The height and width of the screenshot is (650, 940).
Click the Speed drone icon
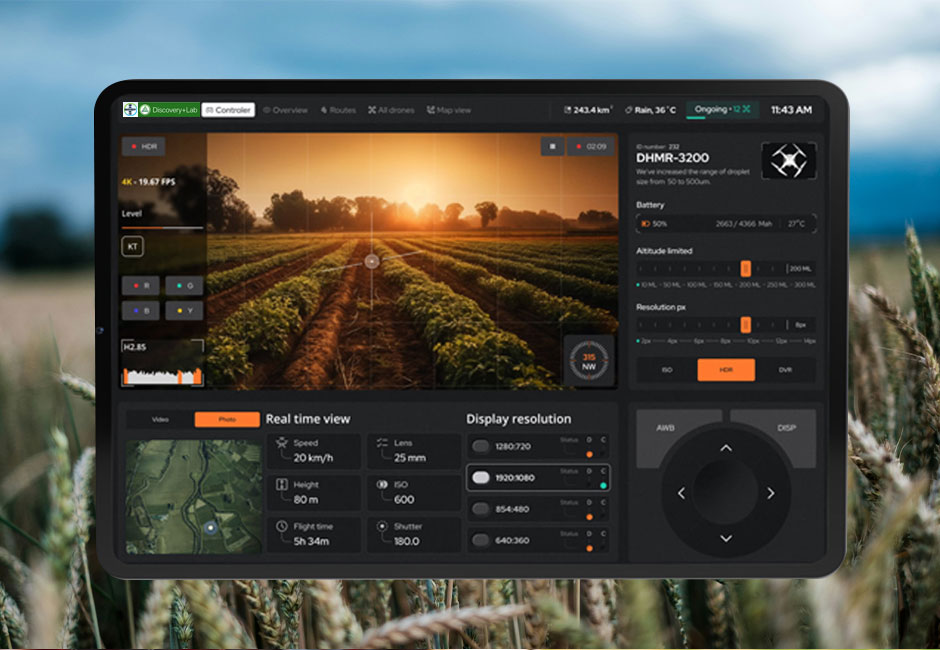(x=282, y=444)
